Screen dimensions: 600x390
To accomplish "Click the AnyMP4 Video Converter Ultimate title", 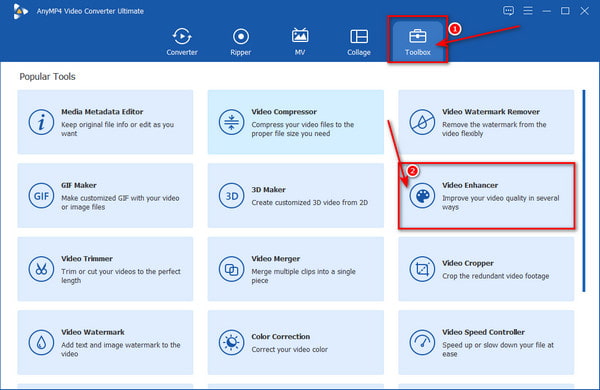I will point(90,11).
